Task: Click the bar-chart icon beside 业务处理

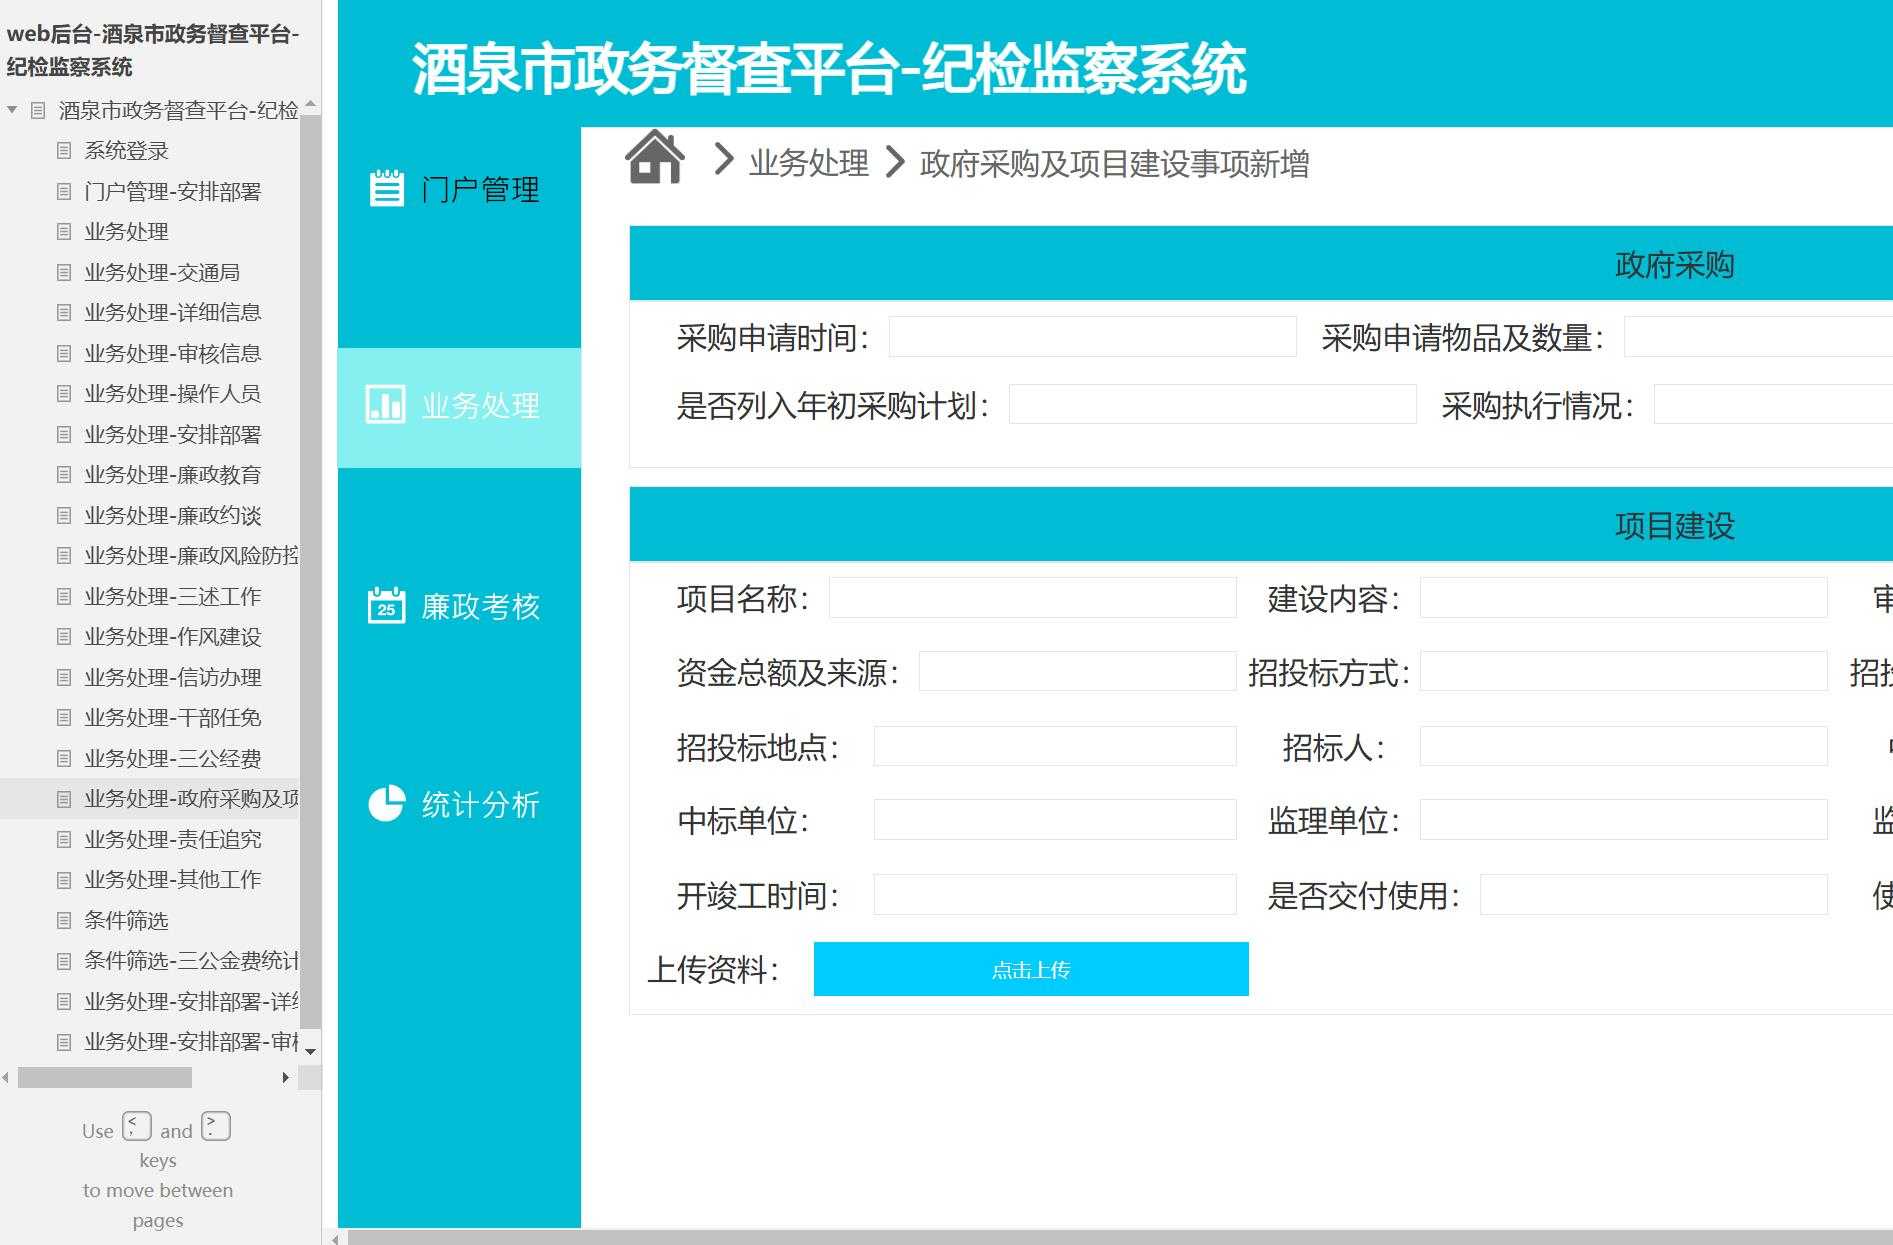Action: 387,405
